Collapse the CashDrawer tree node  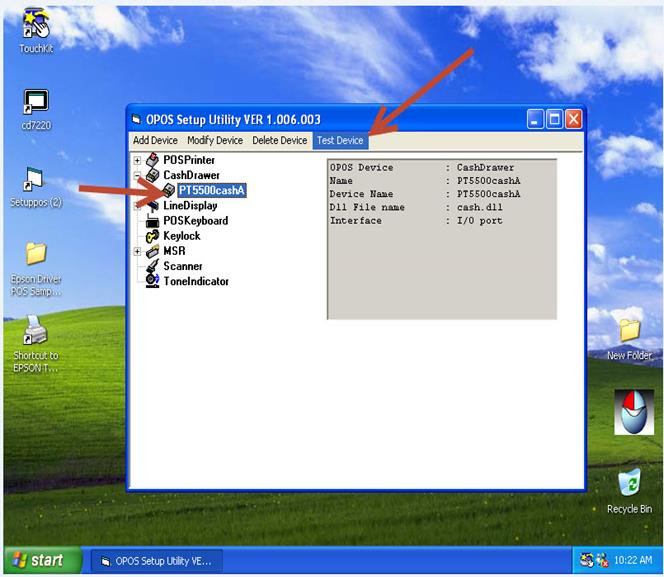click(137, 175)
